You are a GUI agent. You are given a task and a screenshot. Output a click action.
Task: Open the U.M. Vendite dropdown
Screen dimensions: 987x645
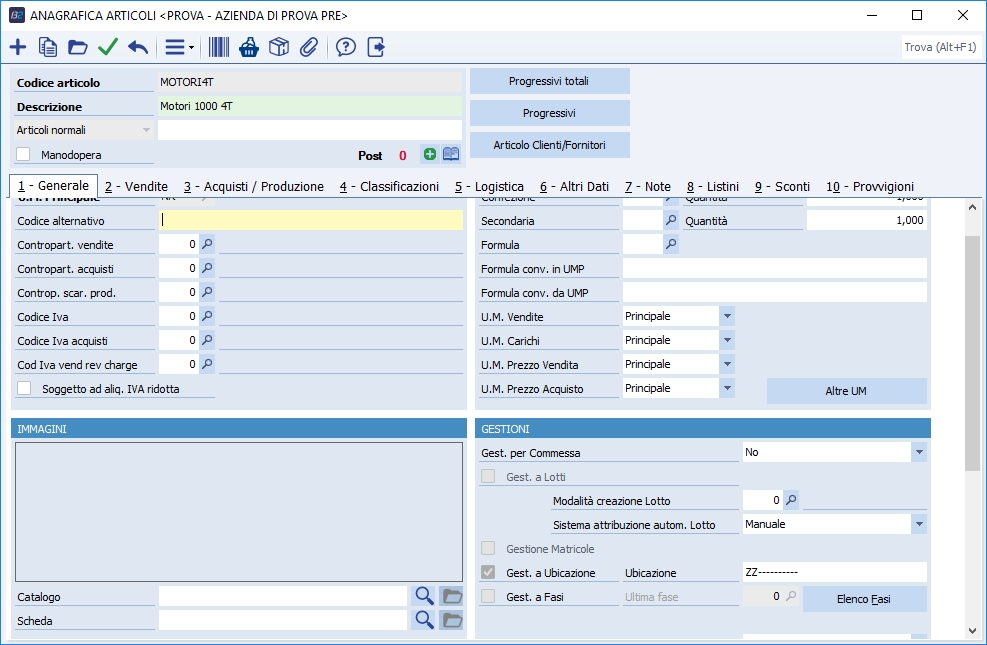pyautogui.click(x=727, y=316)
